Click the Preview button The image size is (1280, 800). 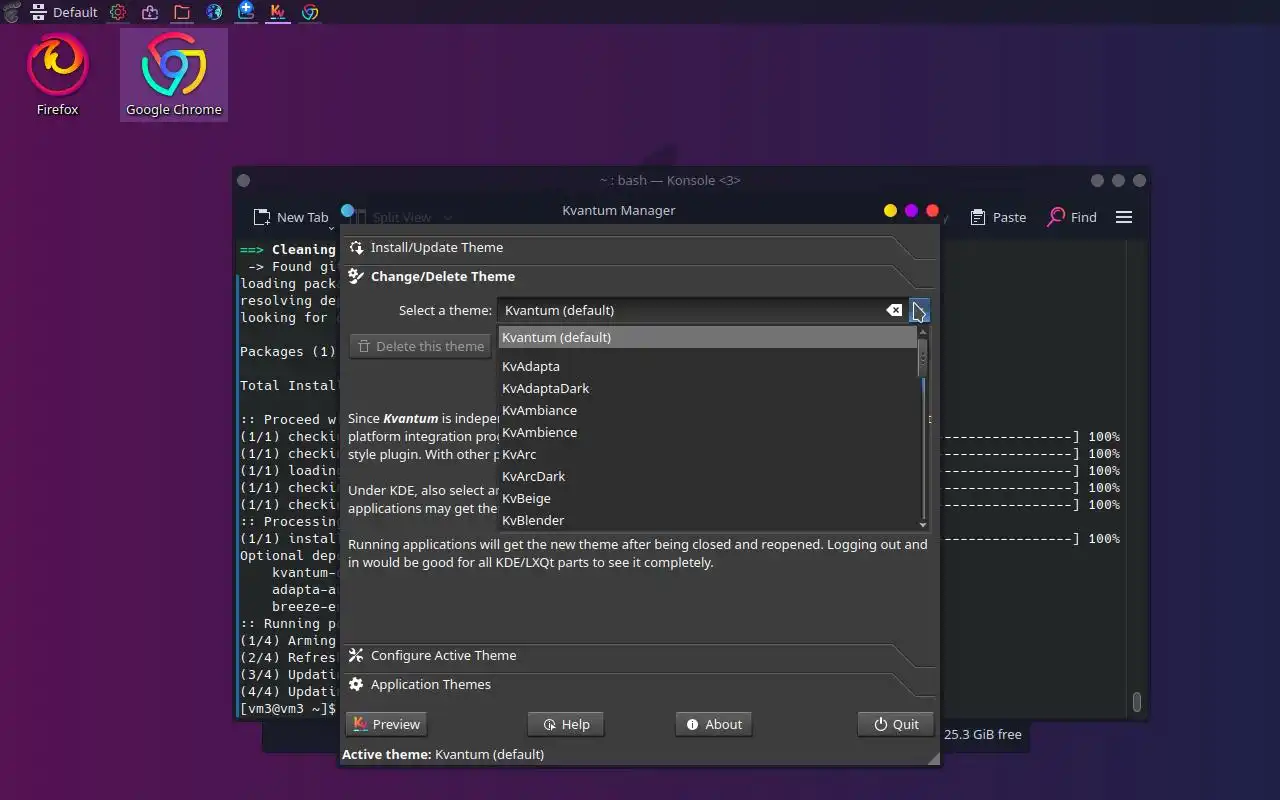[386, 724]
